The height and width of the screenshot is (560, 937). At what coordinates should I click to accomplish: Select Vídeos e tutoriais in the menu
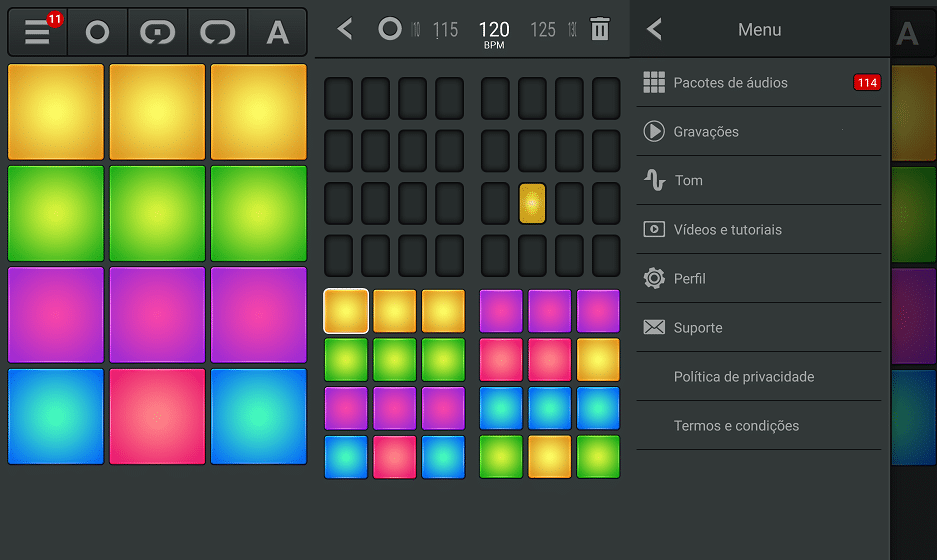(x=727, y=229)
